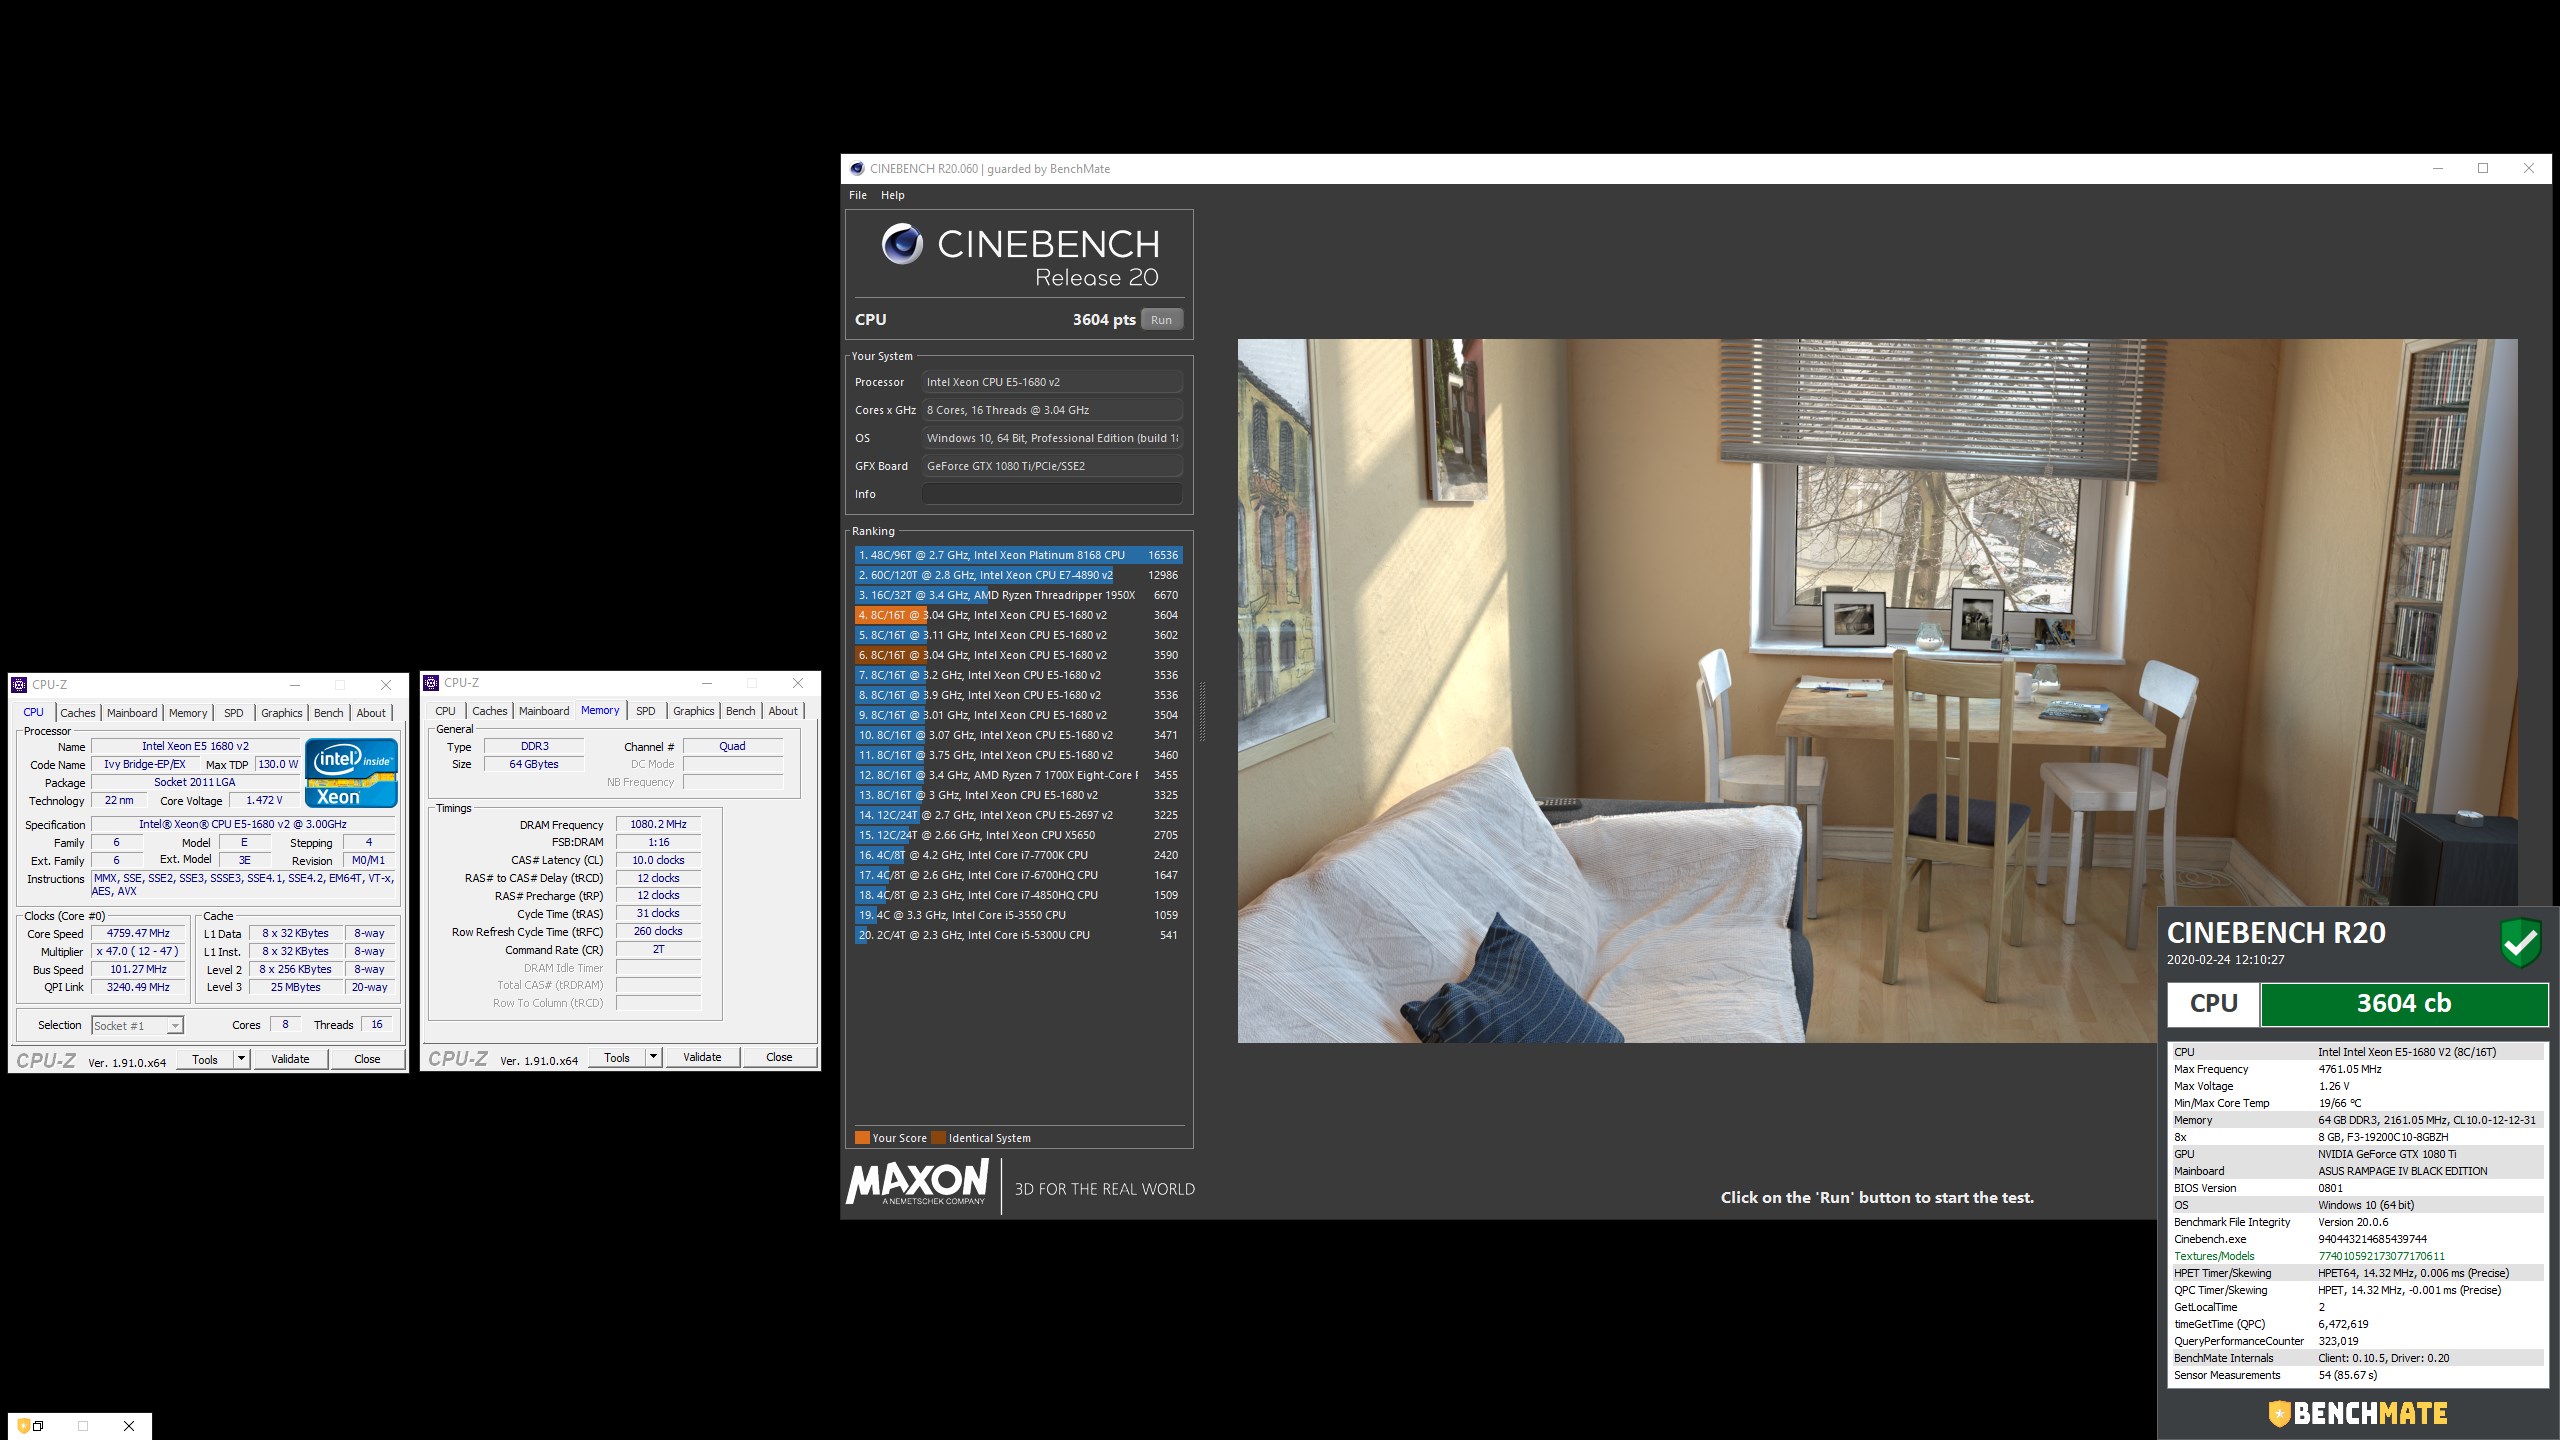
Task: Select ranking row 16, Intel Core i7-7700K CPU
Action: coord(1019,855)
